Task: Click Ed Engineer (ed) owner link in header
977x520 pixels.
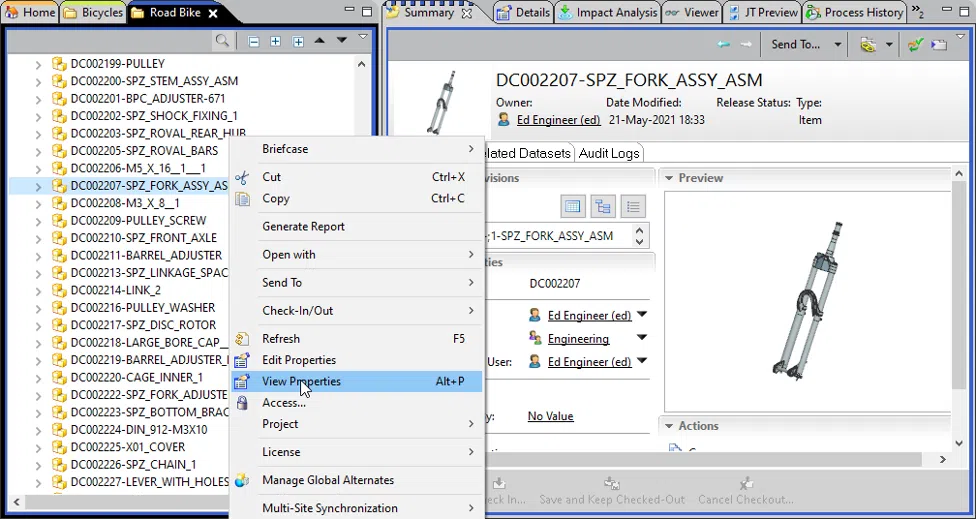Action: coord(558,120)
